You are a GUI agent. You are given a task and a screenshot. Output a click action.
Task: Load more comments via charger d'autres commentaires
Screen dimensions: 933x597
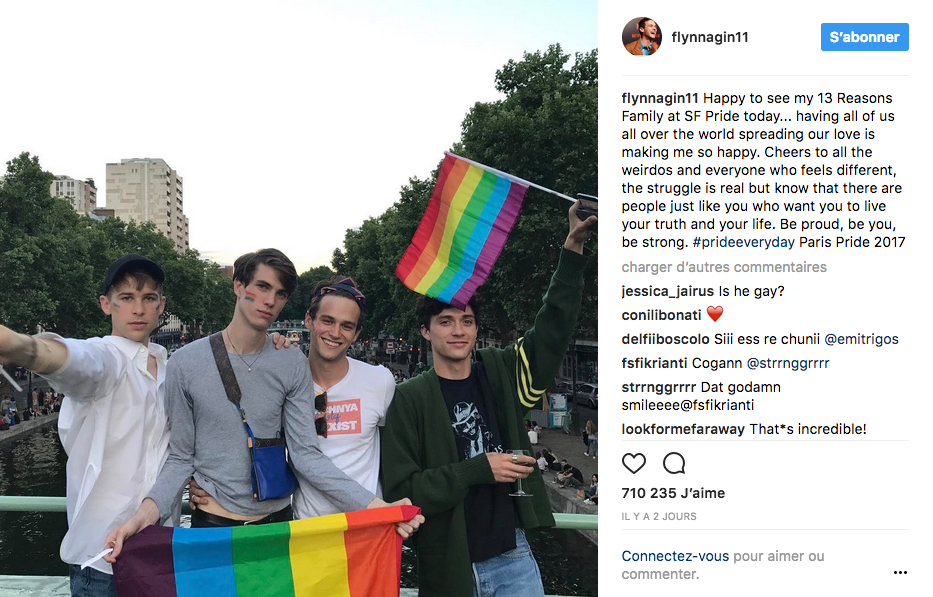coord(724,267)
